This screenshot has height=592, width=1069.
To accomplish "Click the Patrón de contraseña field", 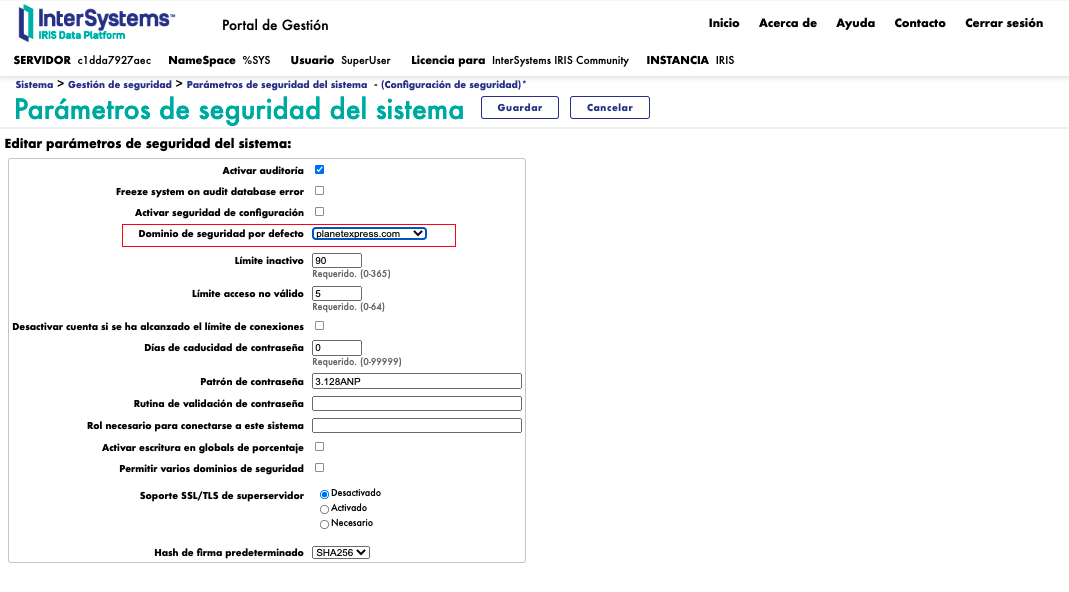I will click(416, 381).
